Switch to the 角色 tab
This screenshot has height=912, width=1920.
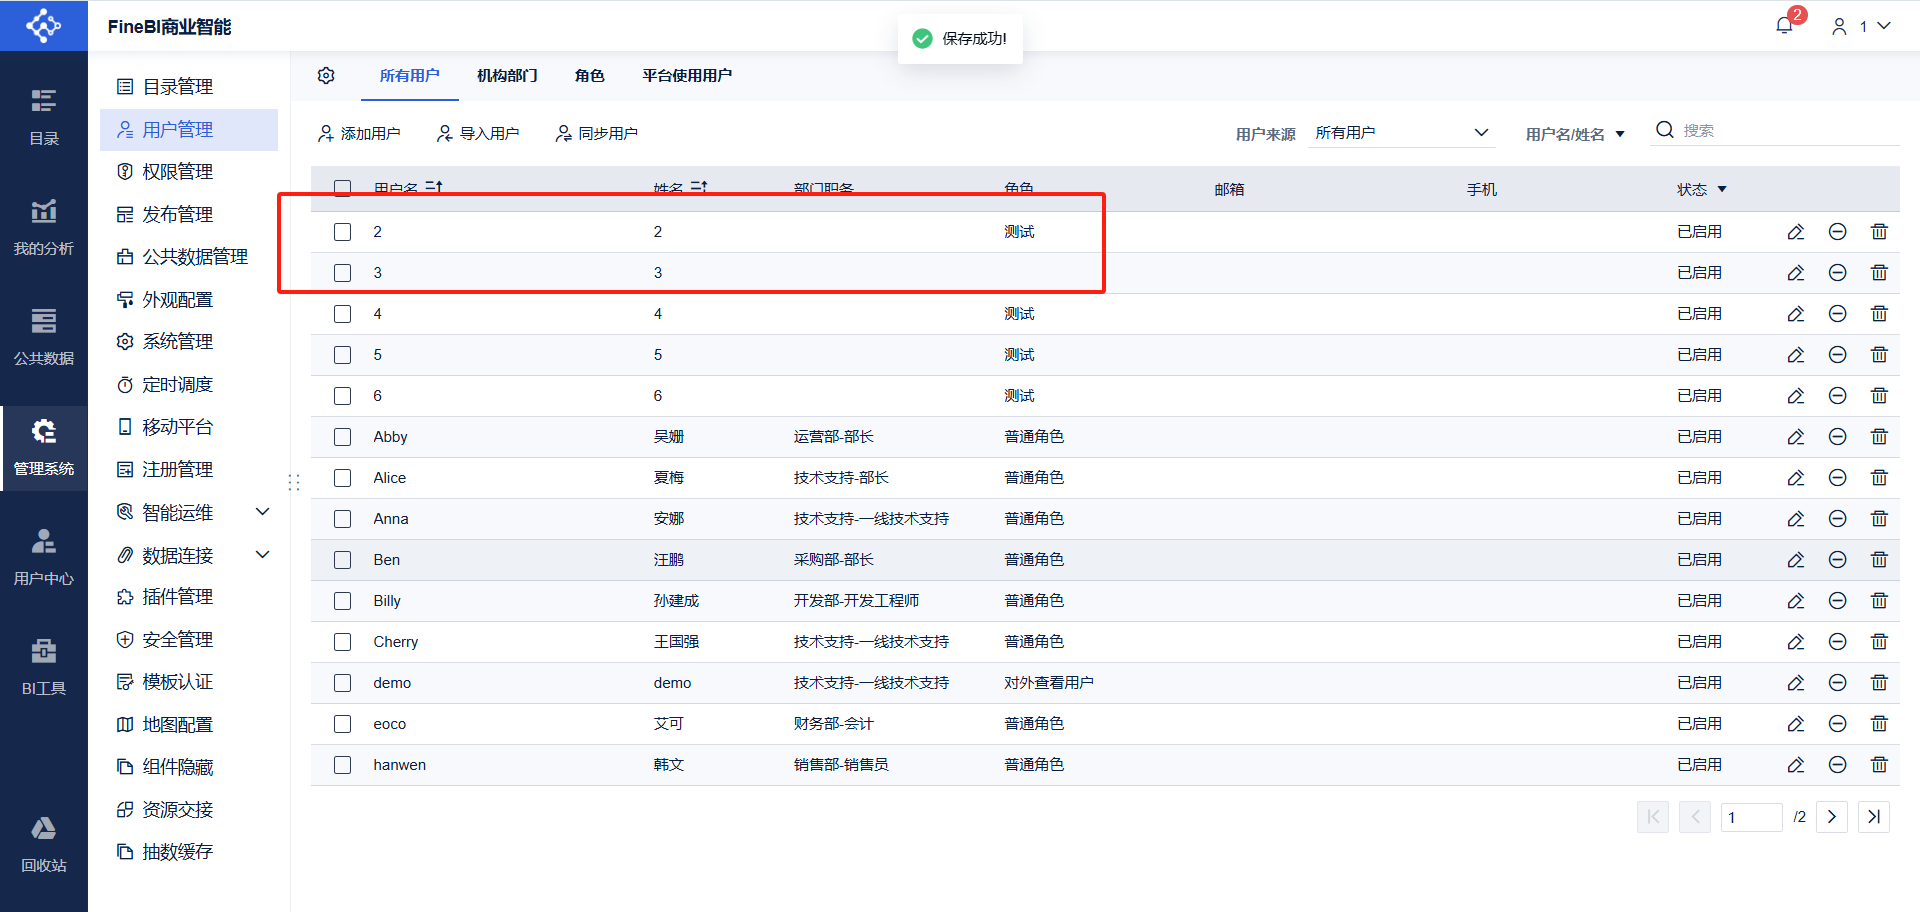tap(590, 76)
